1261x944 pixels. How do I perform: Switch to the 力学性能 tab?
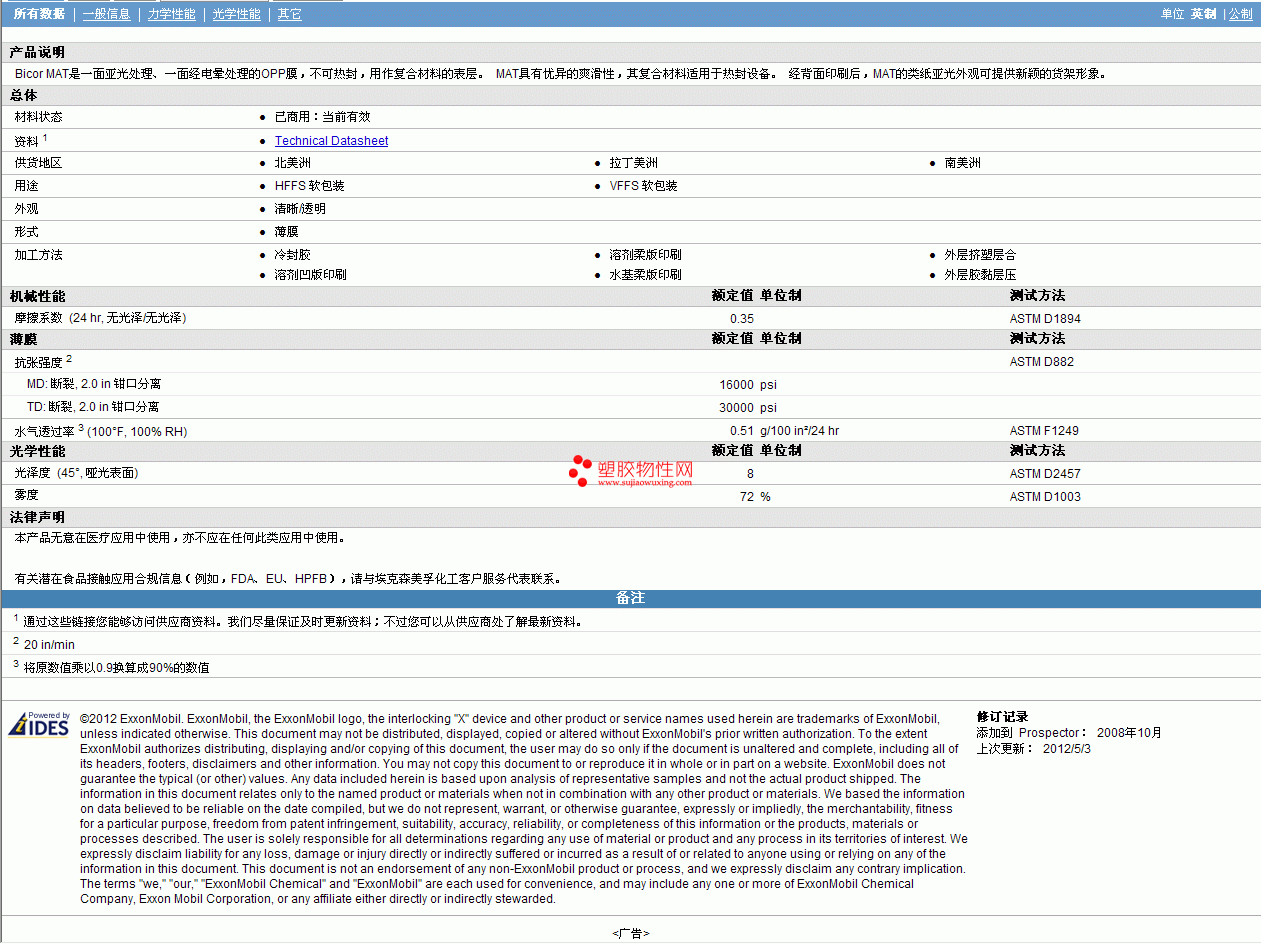pos(171,14)
